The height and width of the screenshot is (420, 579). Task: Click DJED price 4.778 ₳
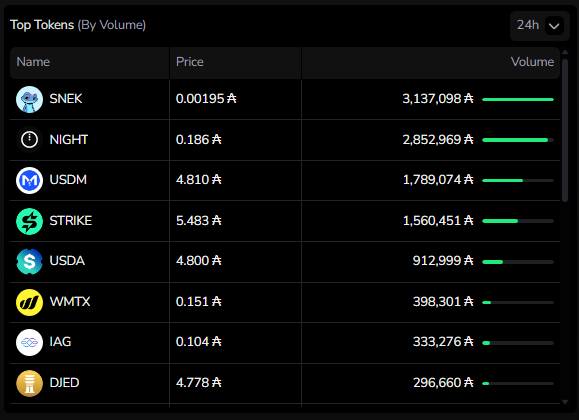click(199, 383)
